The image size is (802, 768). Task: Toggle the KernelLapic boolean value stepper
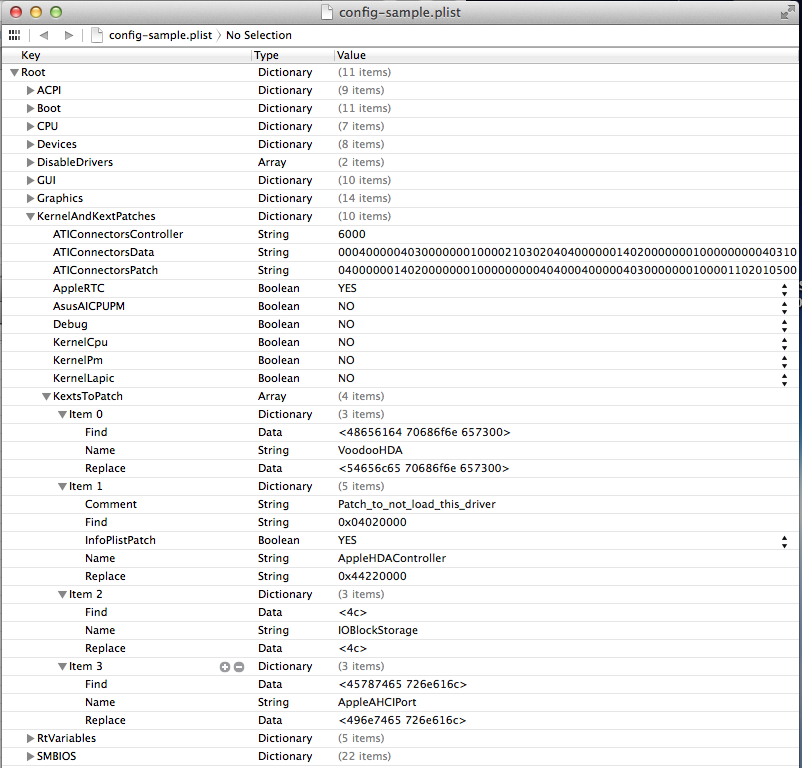784,379
